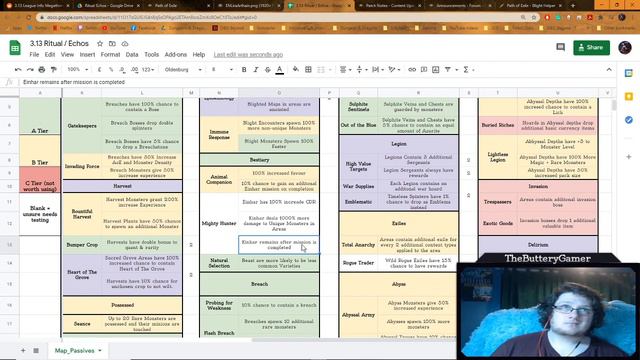The height and width of the screenshot is (360, 640).
Task: Open the Map_Passives tab arrow menu
Action: (x=100, y=351)
